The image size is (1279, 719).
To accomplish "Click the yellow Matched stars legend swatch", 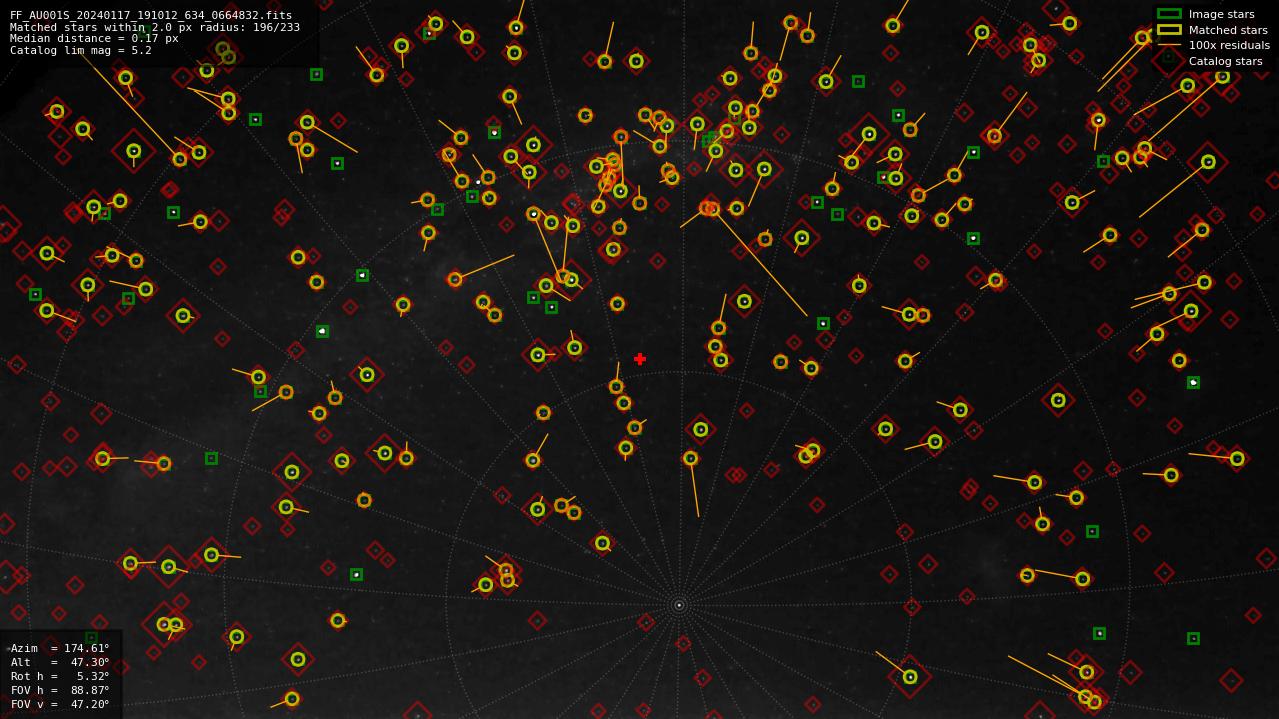I will pyautogui.click(x=1169, y=30).
